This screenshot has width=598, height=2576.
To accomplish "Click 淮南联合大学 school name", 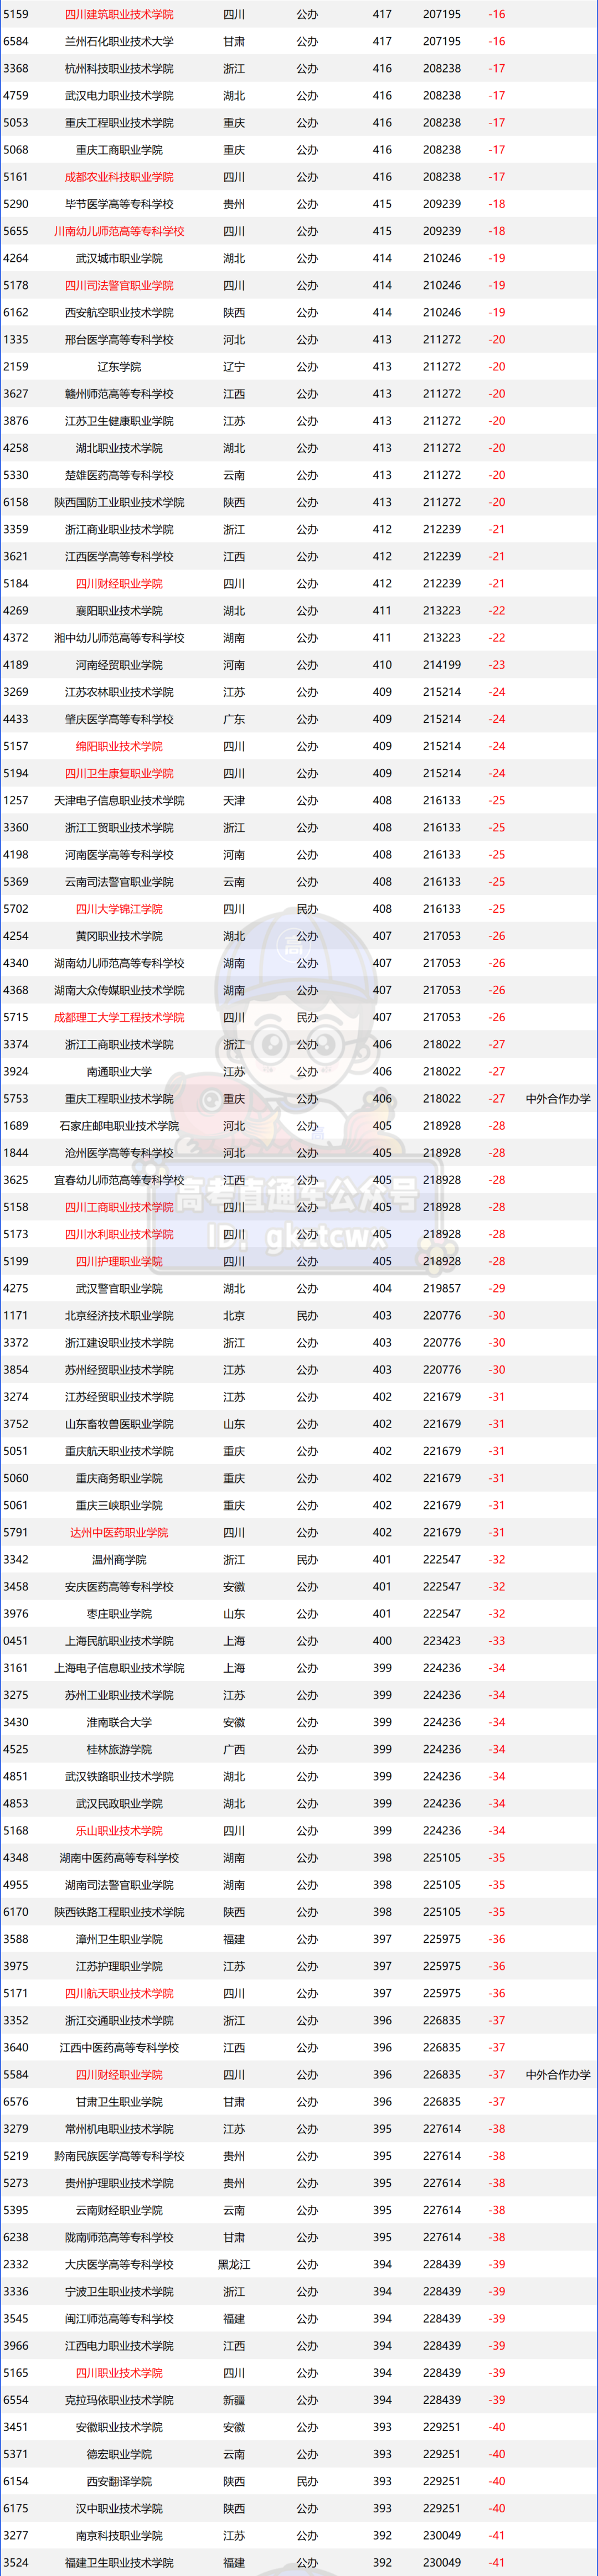I will (x=119, y=1722).
